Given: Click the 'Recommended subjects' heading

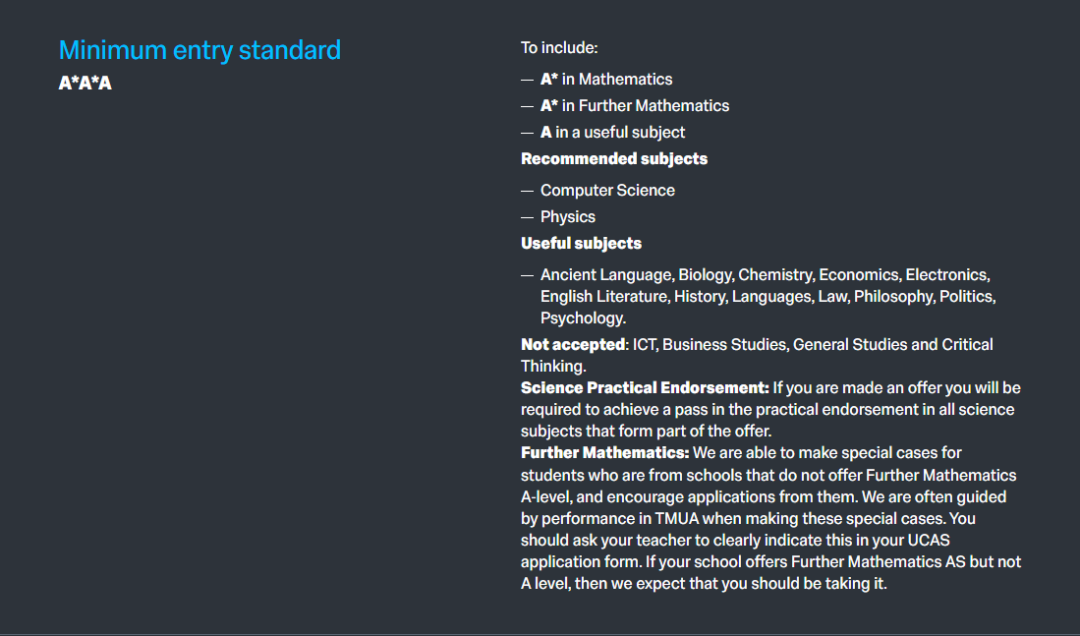Looking at the screenshot, I should tap(614, 159).
